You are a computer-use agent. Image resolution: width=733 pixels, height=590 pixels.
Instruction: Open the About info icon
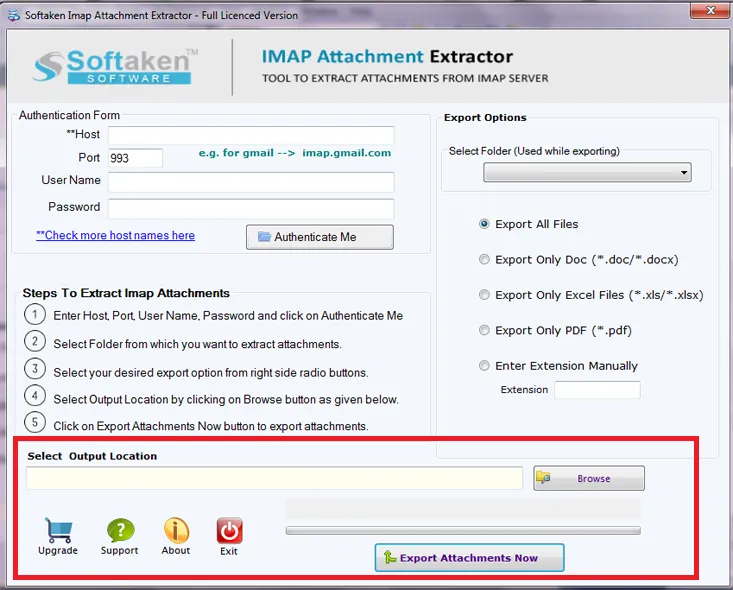click(x=176, y=536)
